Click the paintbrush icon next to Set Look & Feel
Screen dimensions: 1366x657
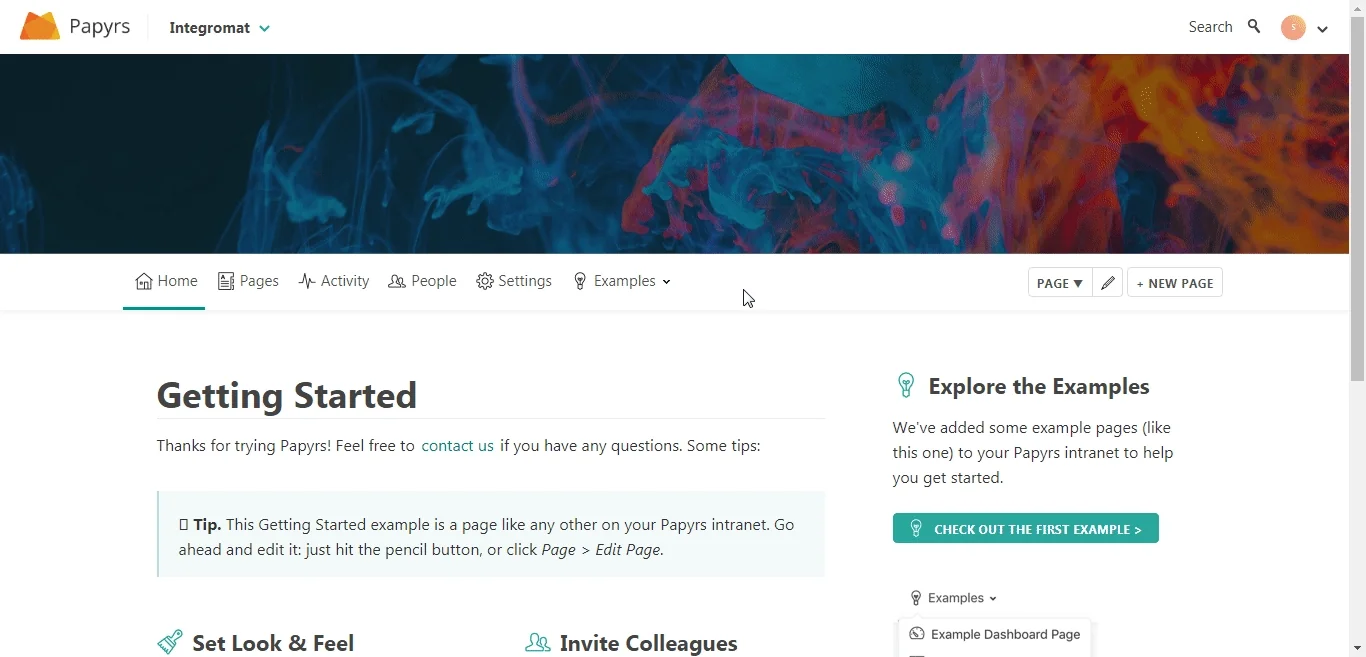170,642
